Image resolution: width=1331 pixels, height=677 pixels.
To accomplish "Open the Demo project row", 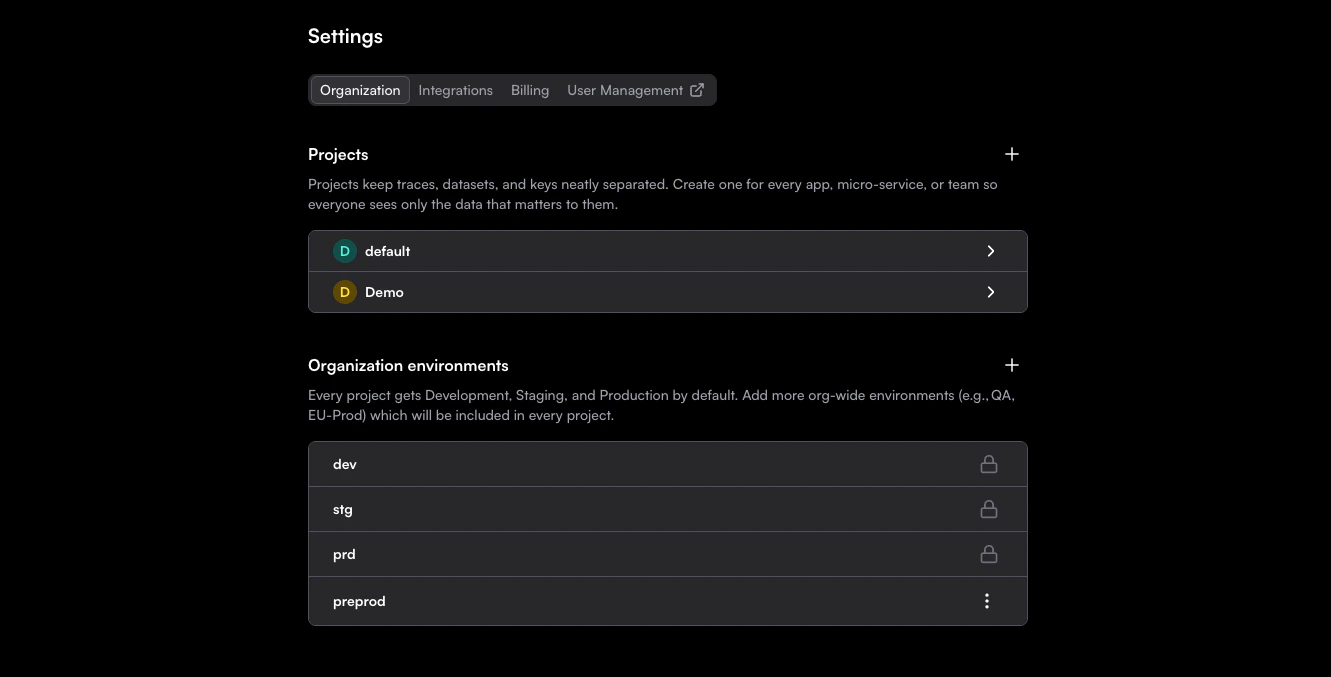I will pos(668,292).
